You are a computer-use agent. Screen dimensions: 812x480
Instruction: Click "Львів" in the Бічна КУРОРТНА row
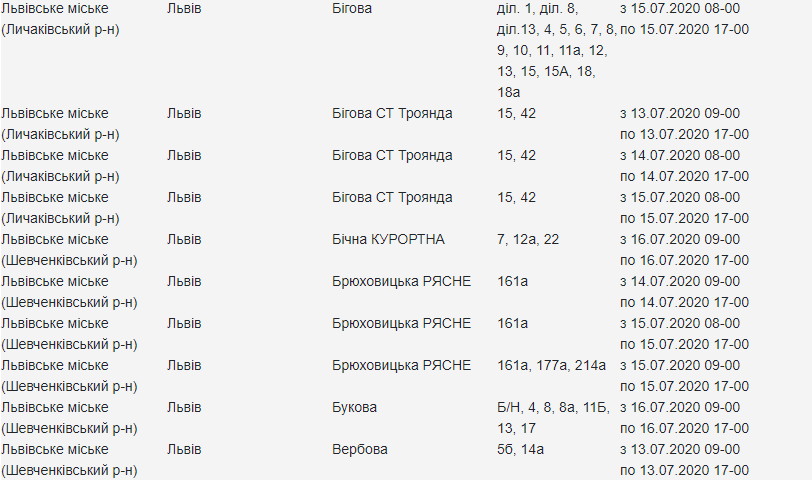[184, 239]
